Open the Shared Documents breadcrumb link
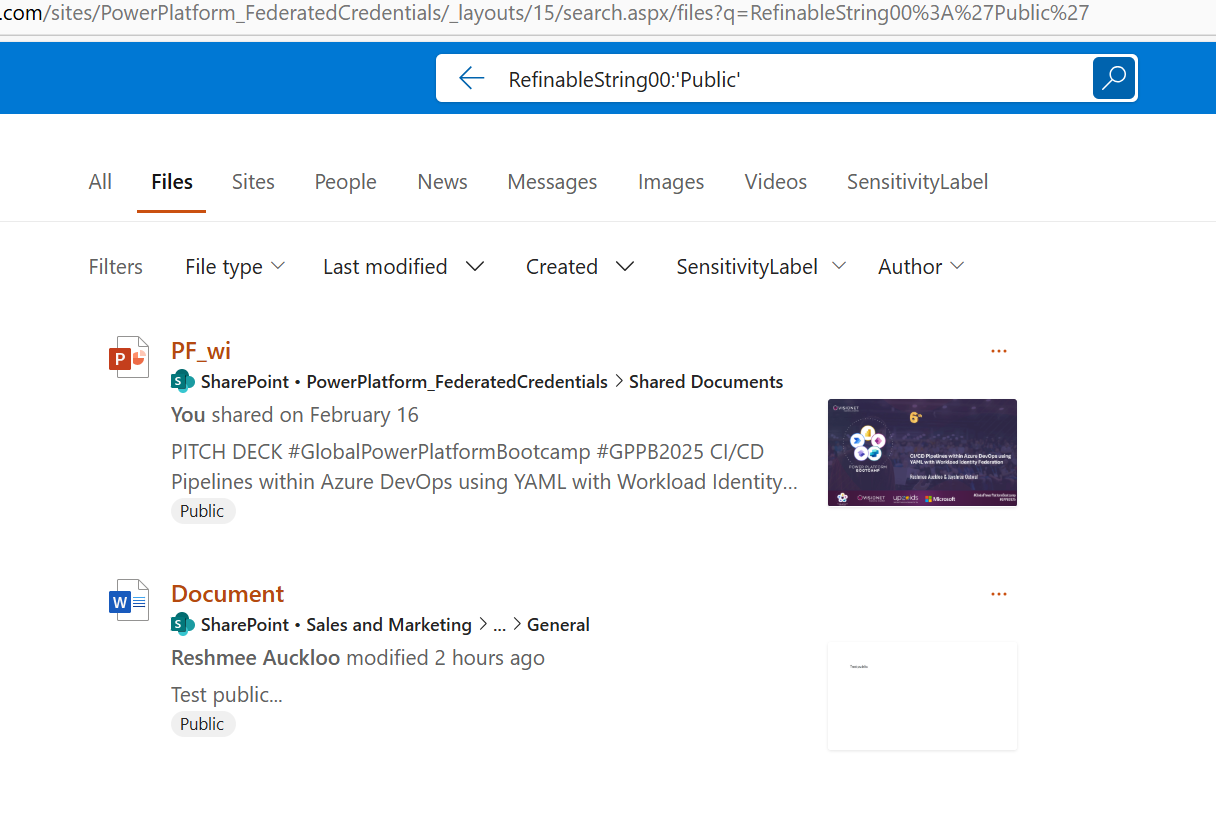This screenshot has width=1216, height=814. (706, 382)
